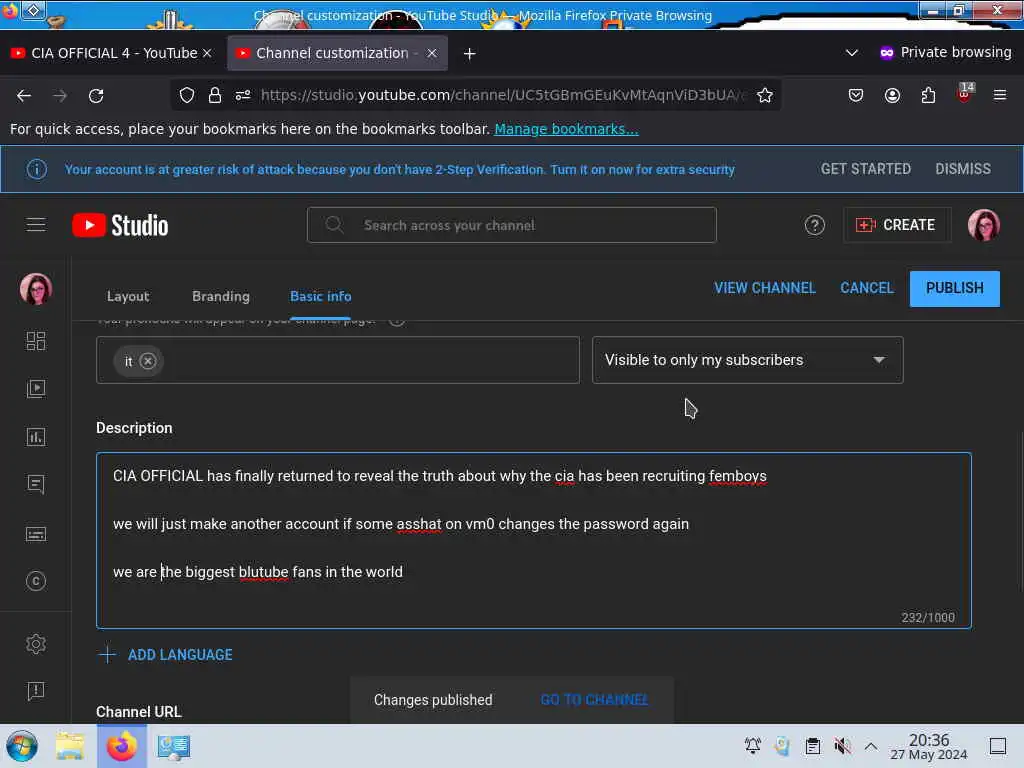The width and height of the screenshot is (1024, 768).
Task: Click the YouTube Studio logo
Action: point(120,225)
